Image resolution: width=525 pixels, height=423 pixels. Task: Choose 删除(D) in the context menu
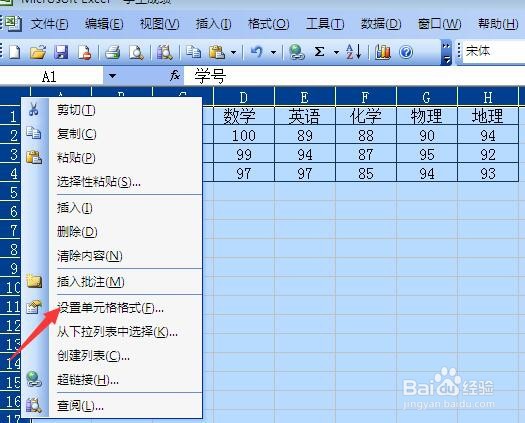(x=112, y=232)
